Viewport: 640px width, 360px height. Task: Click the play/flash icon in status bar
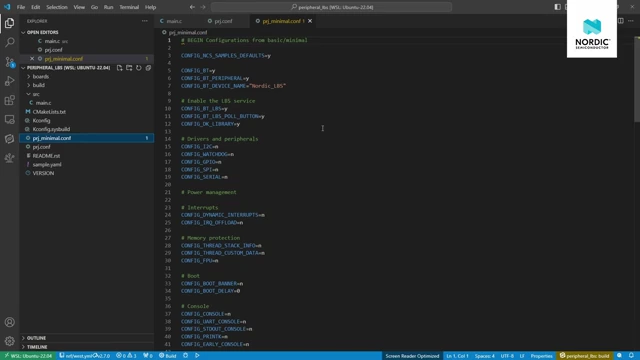click(197, 356)
